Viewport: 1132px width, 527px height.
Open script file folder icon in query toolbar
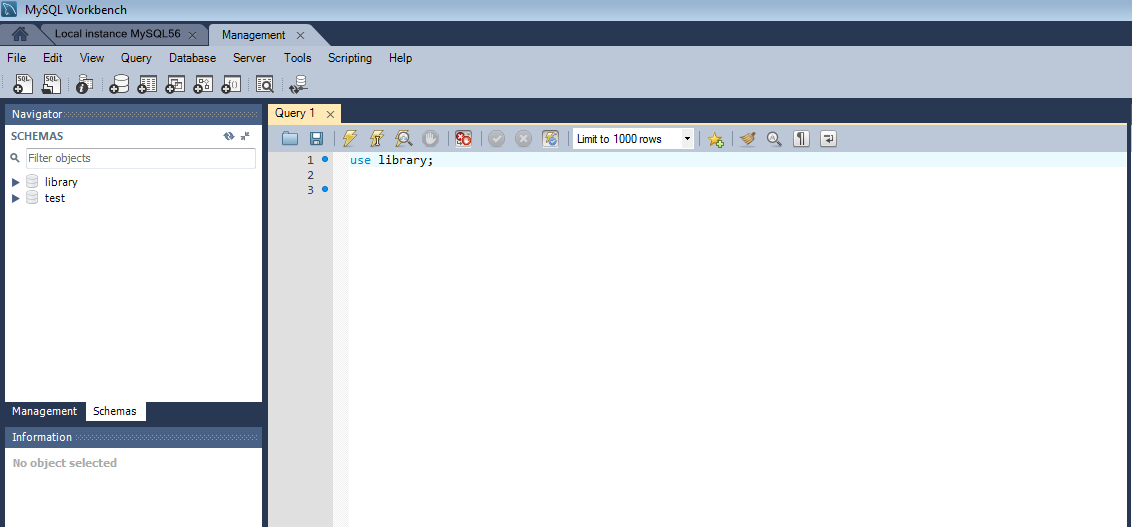tap(290, 139)
